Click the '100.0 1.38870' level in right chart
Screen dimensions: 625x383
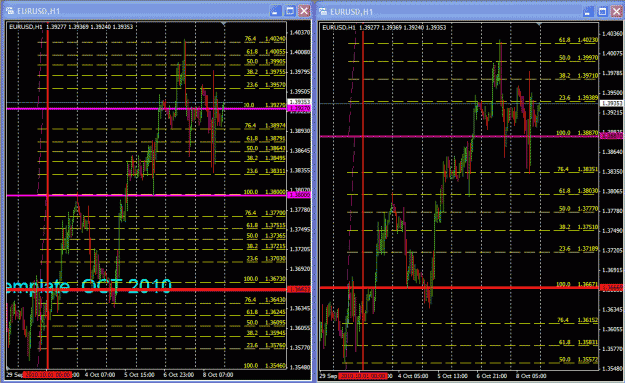click(x=577, y=133)
